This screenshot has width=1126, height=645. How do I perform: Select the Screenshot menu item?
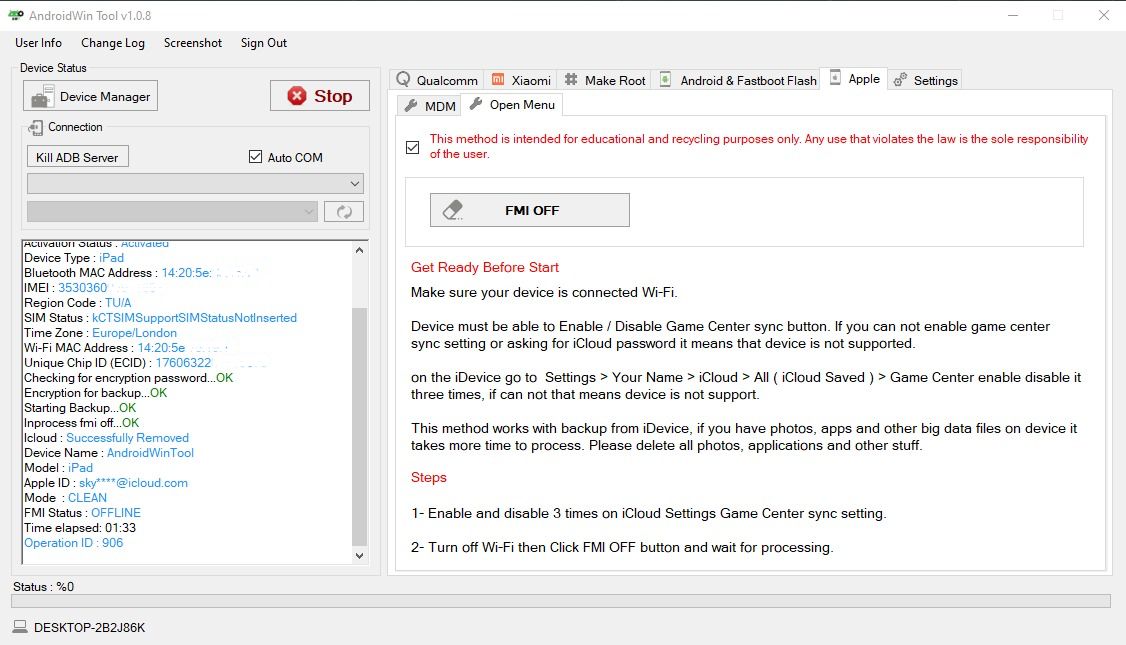point(192,43)
